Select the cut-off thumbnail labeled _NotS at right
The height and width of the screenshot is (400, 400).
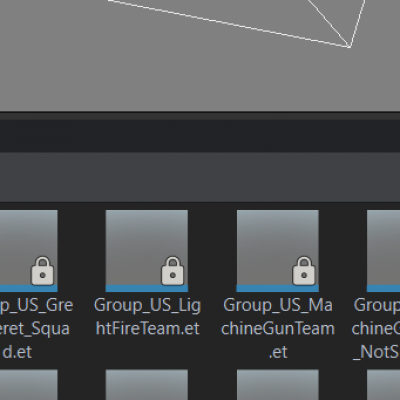(383, 251)
